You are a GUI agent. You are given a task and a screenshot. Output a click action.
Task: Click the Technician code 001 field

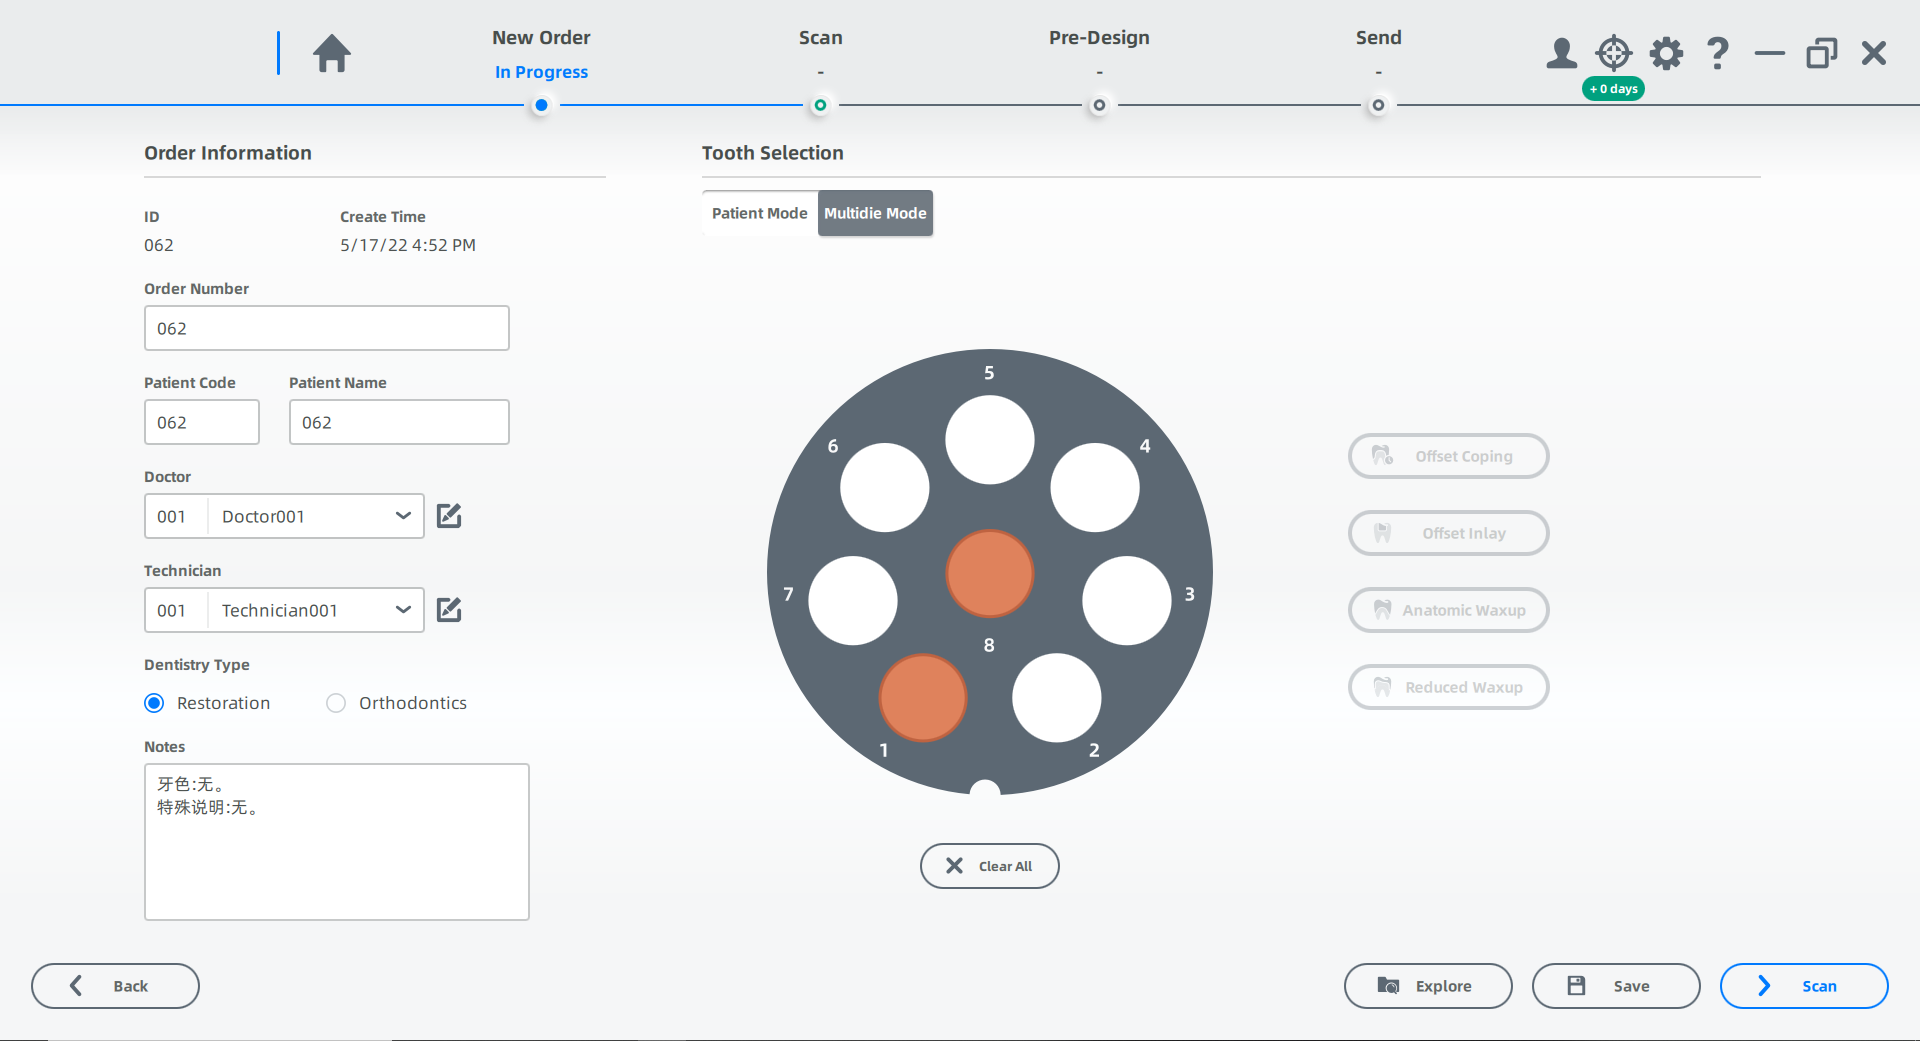(176, 610)
